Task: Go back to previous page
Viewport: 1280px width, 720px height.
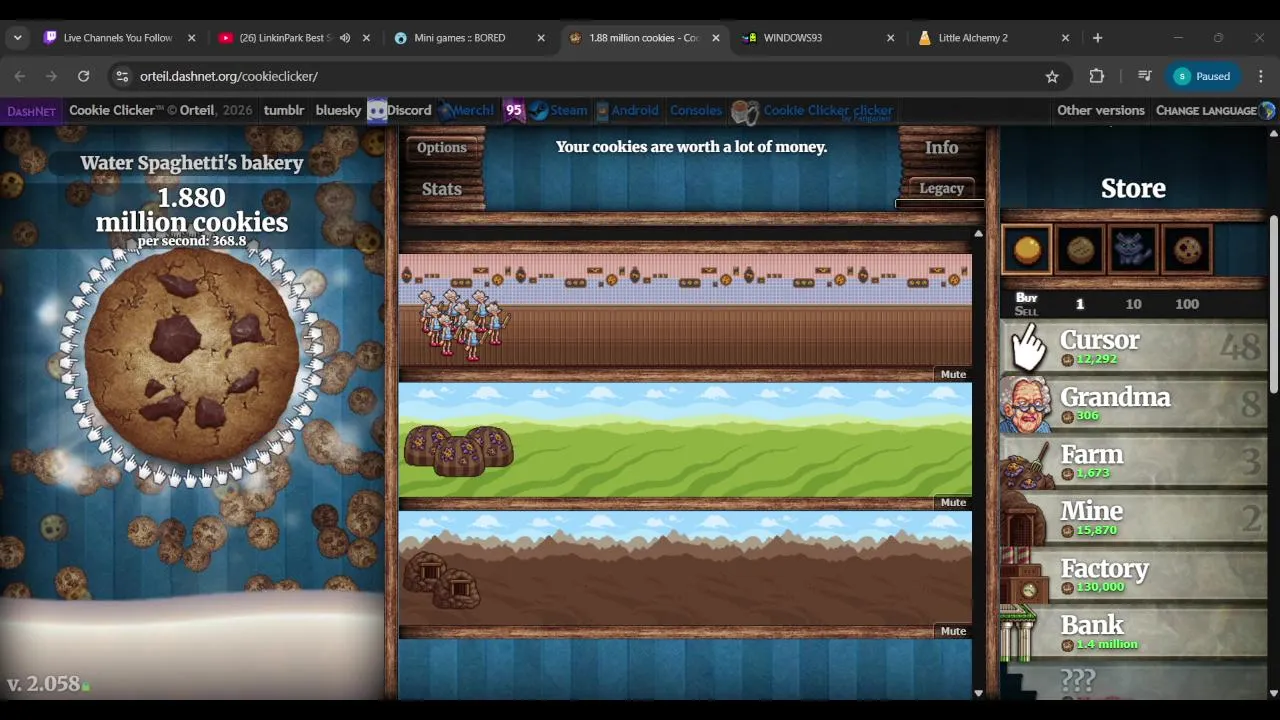Action: [20, 76]
